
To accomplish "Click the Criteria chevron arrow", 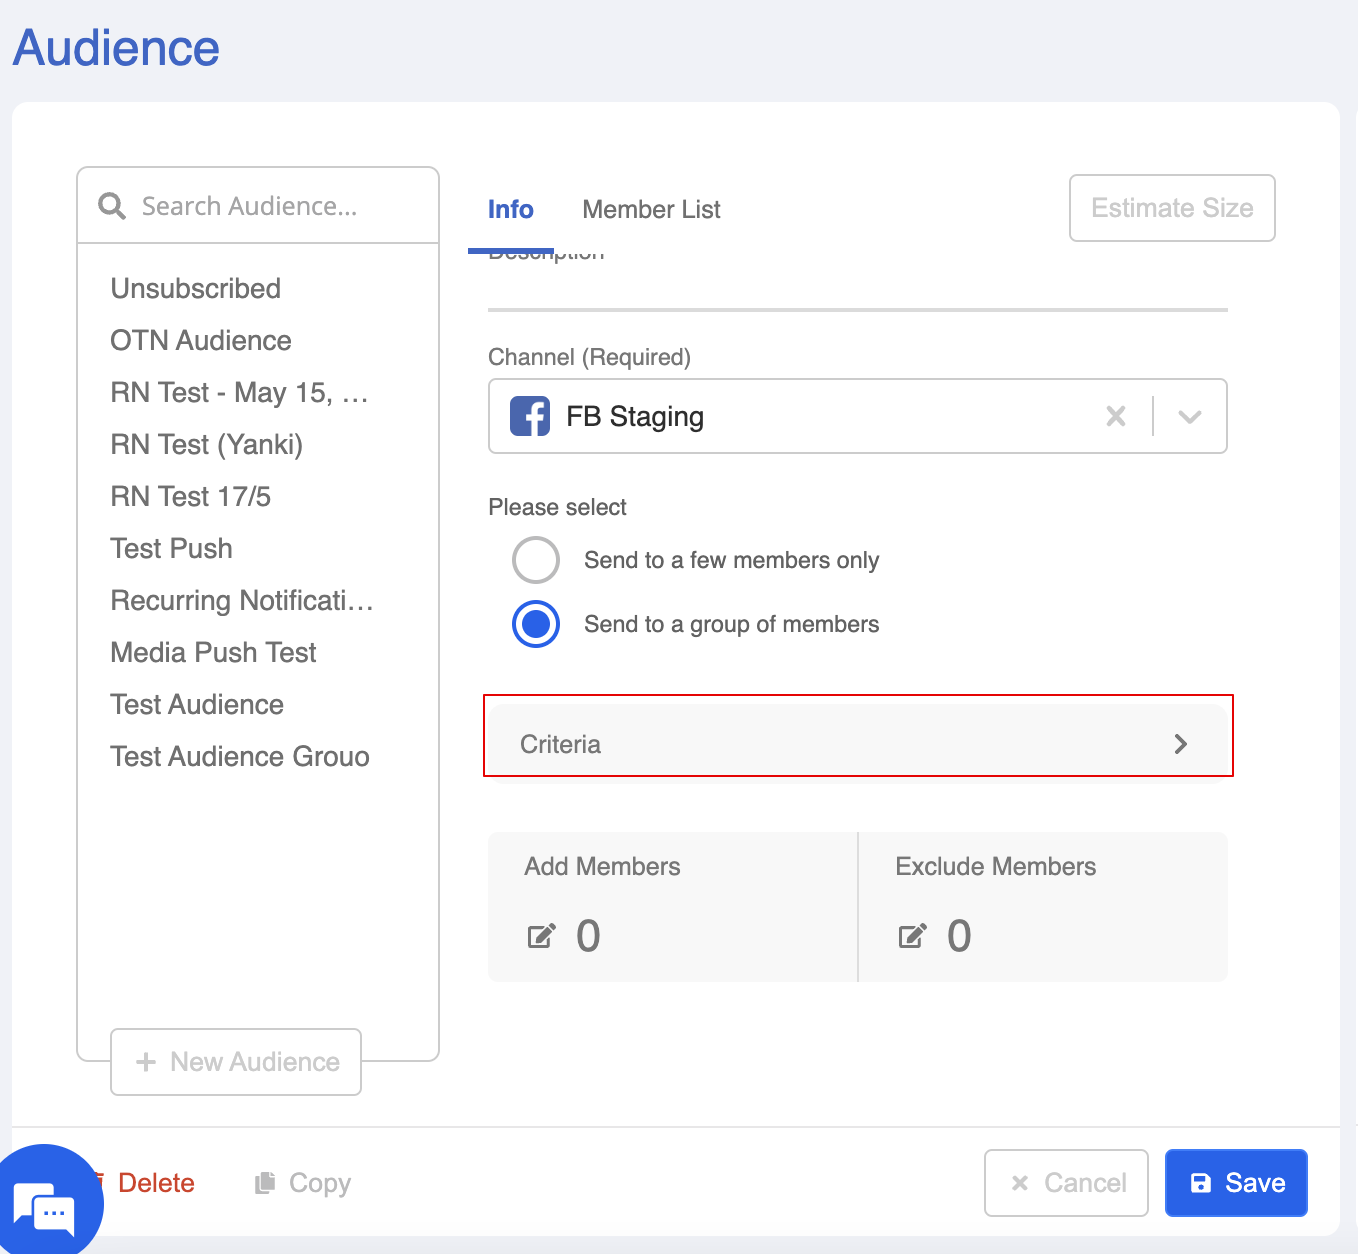I will tap(1181, 744).
